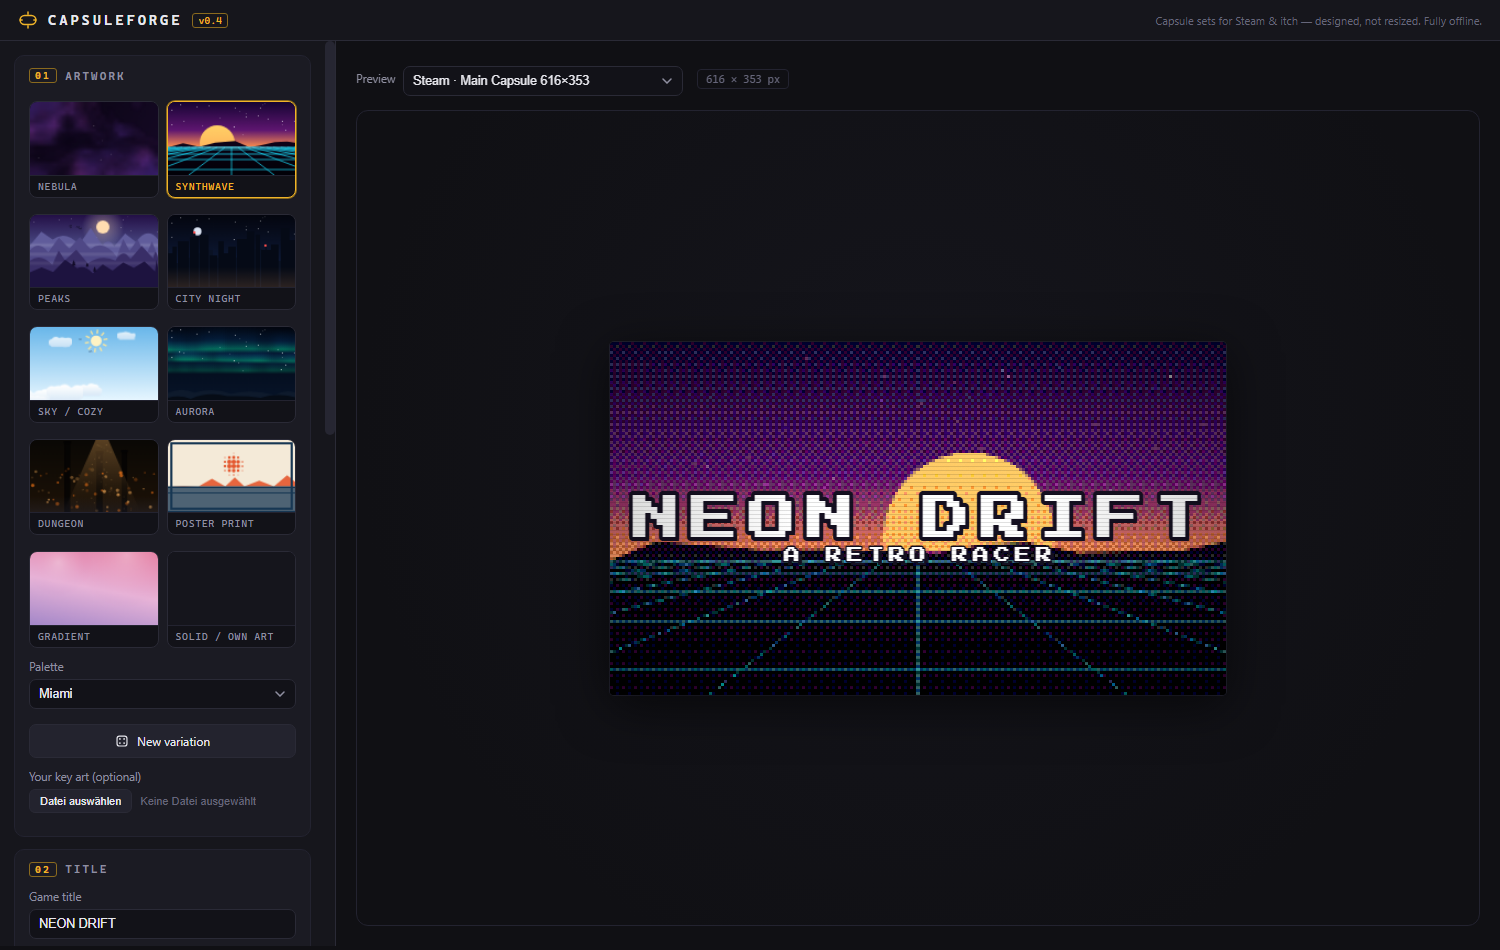
Task: Click the v0.4 version badge
Action: (x=210, y=20)
